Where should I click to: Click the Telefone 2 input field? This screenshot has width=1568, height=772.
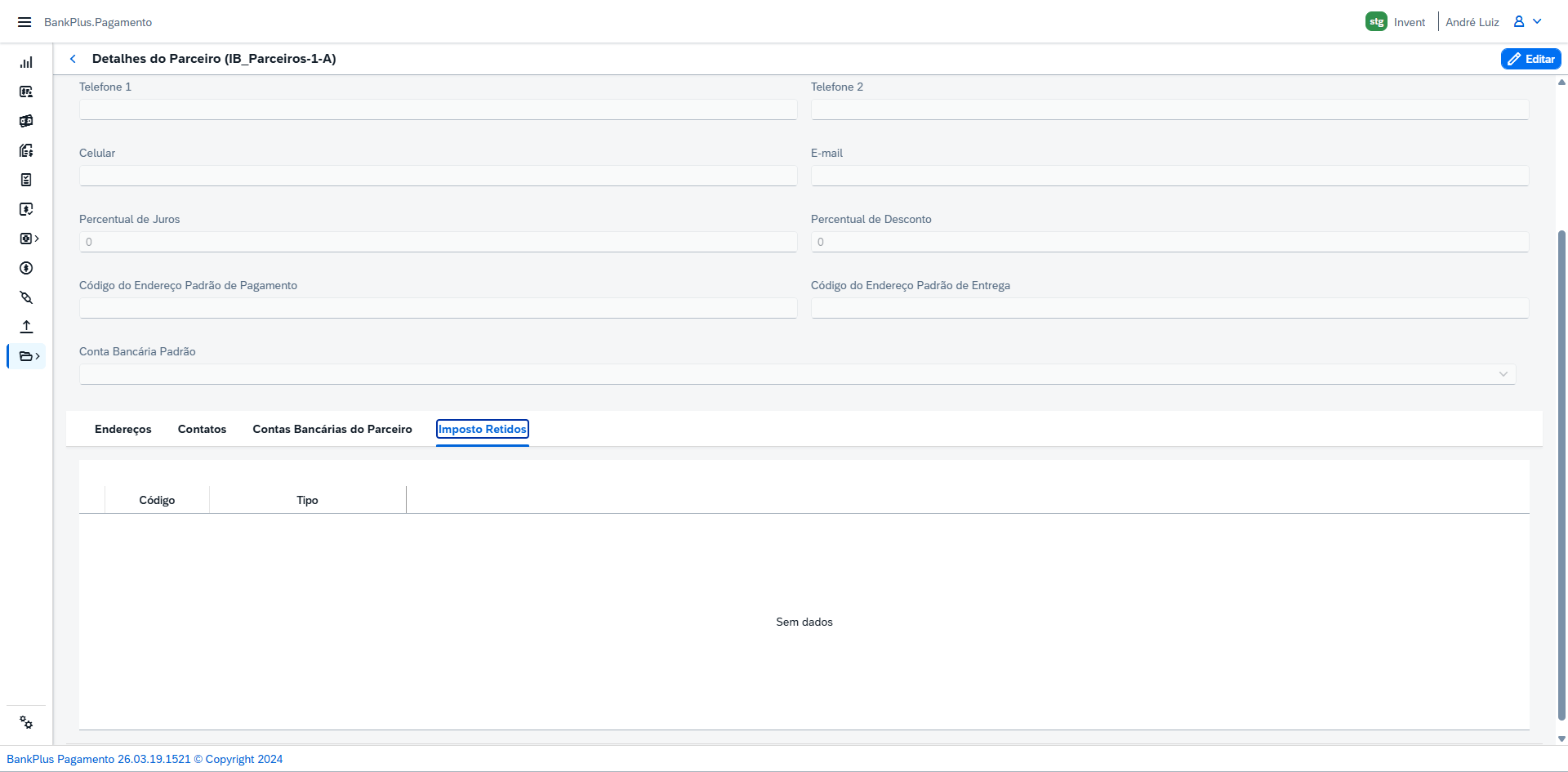click(x=1170, y=110)
